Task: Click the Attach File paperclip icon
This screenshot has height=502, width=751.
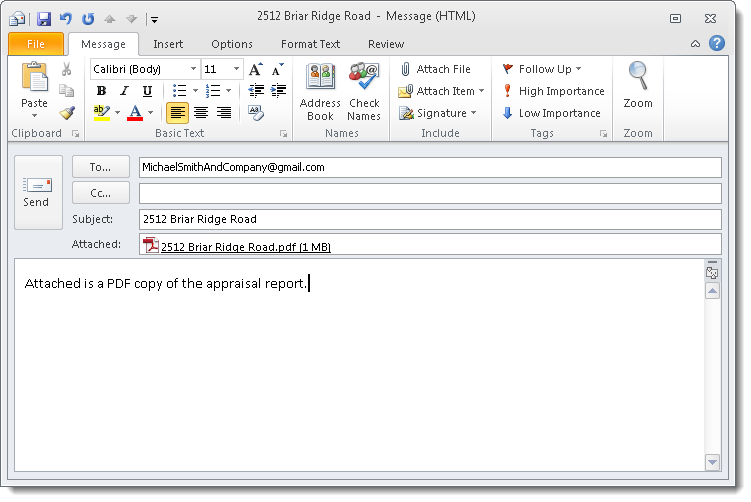Action: coord(405,69)
